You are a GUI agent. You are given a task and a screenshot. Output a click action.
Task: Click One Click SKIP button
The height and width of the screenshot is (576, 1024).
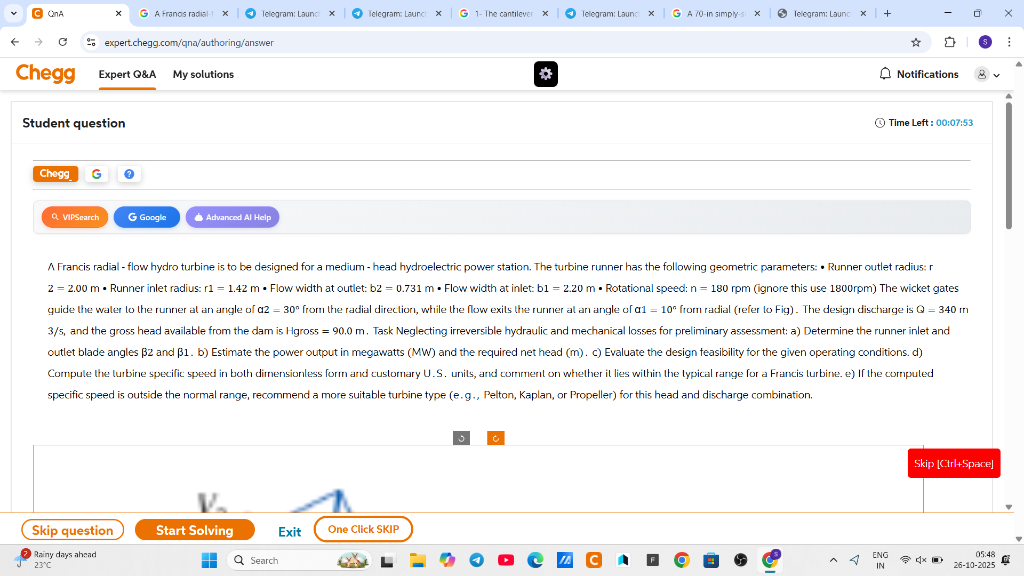[x=363, y=529]
